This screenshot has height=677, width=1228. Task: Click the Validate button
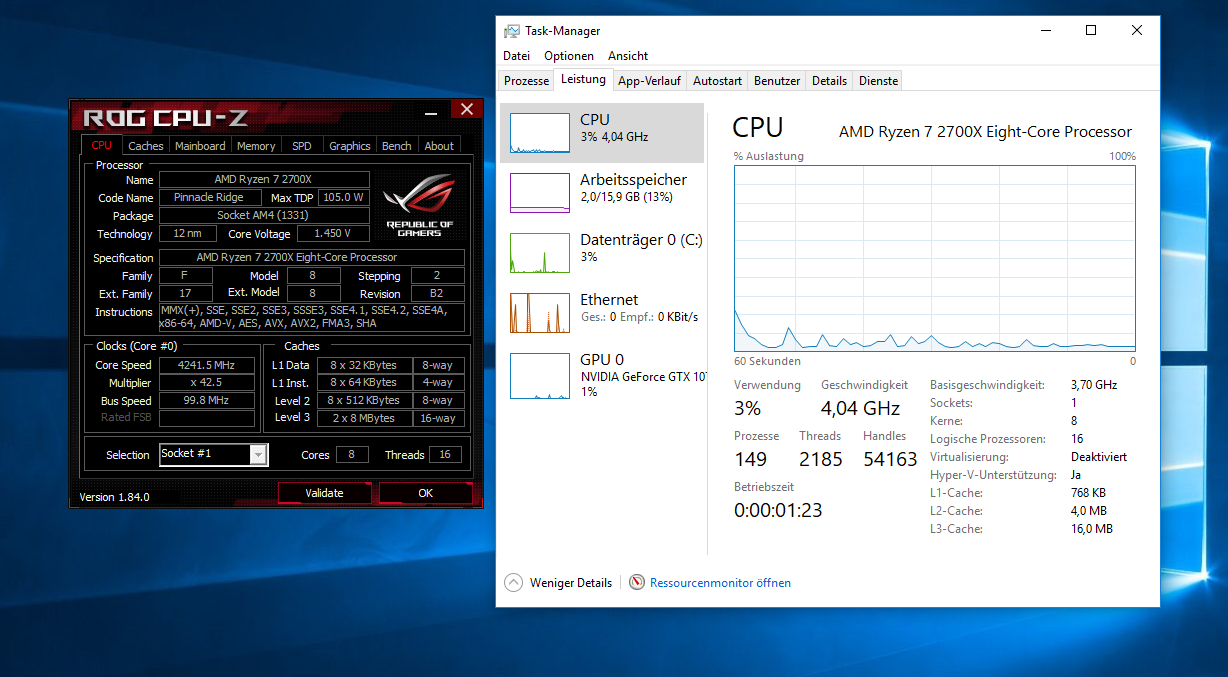[324, 493]
